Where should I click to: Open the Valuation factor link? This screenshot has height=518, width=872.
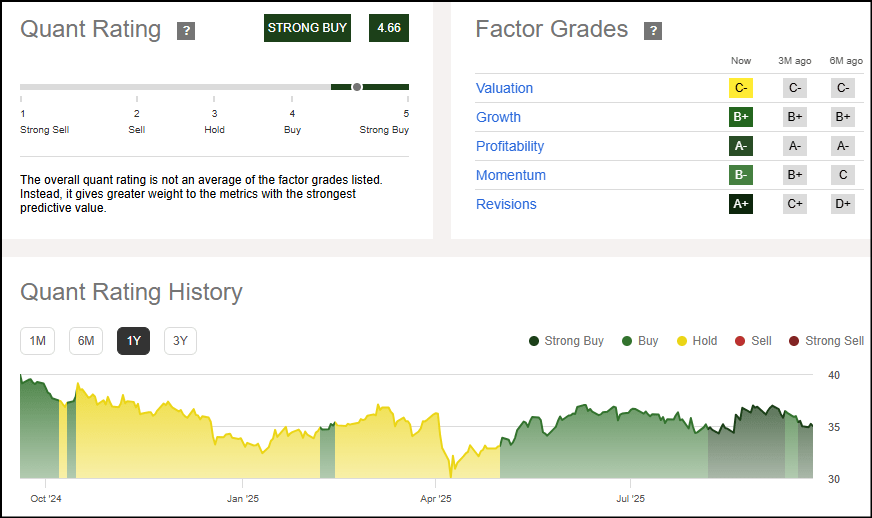pos(504,88)
